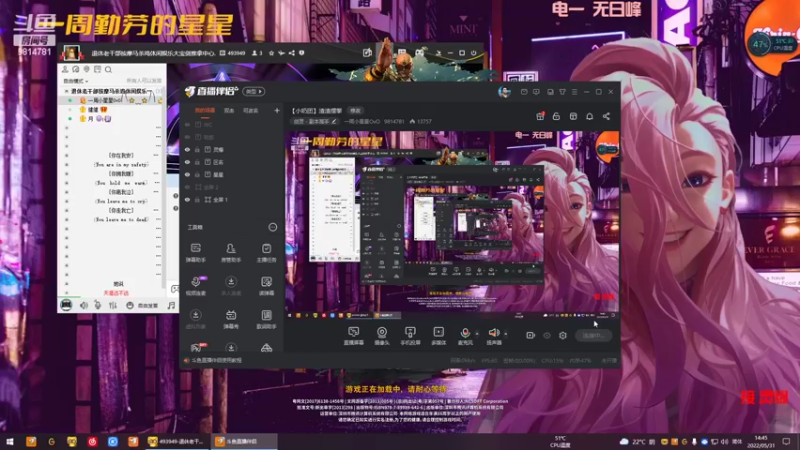Collapse the channel tree root in voice chat

(66, 91)
